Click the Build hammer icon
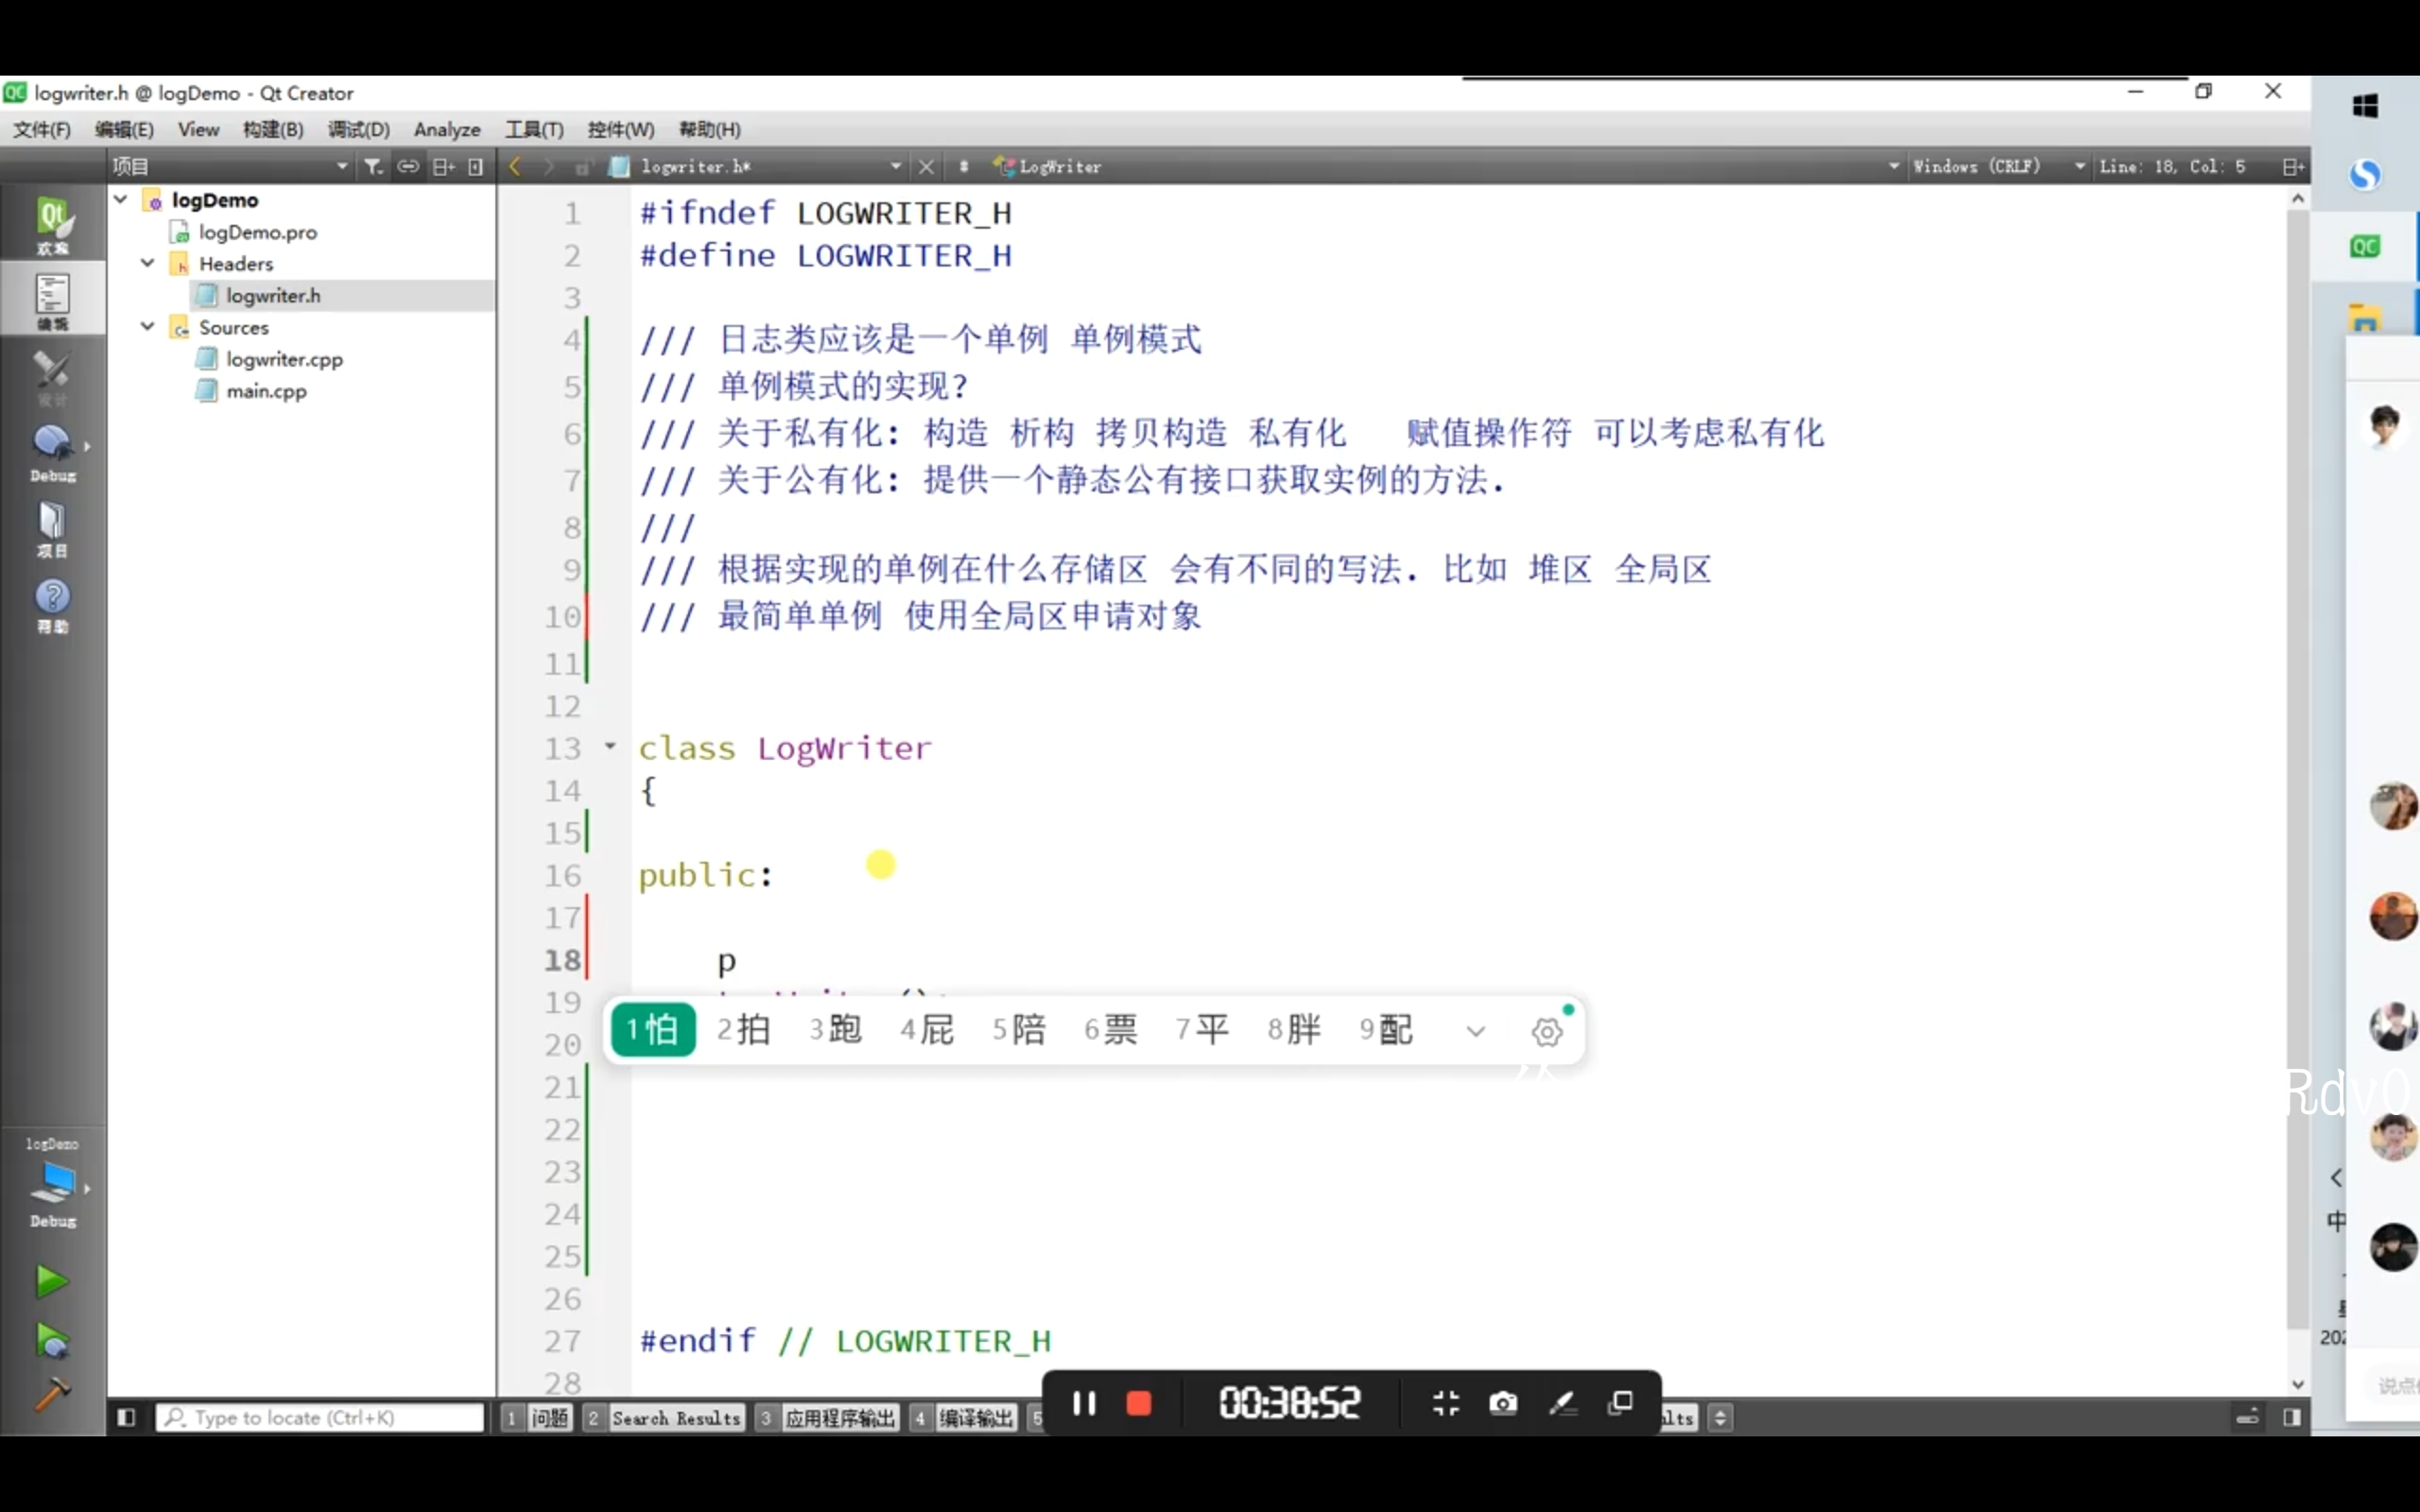This screenshot has width=2420, height=1512. click(x=51, y=1393)
